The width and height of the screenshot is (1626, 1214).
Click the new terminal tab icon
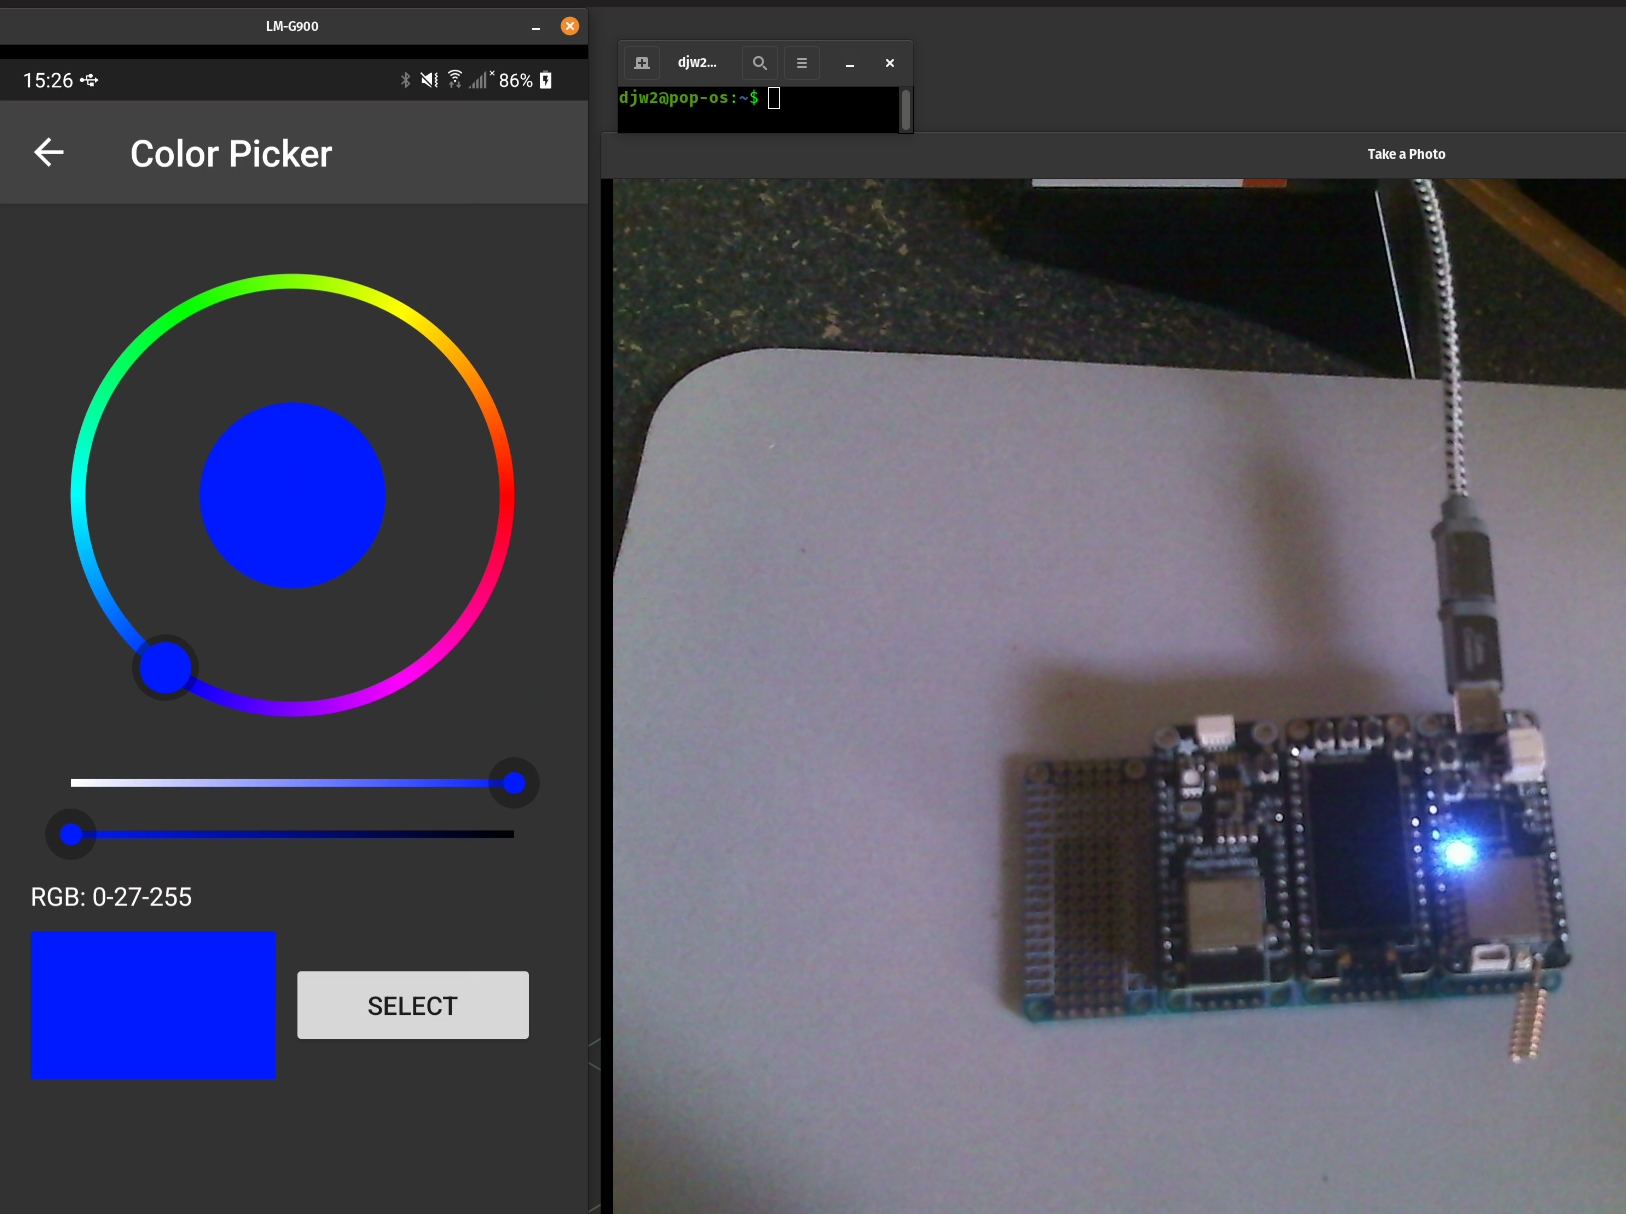coord(642,63)
